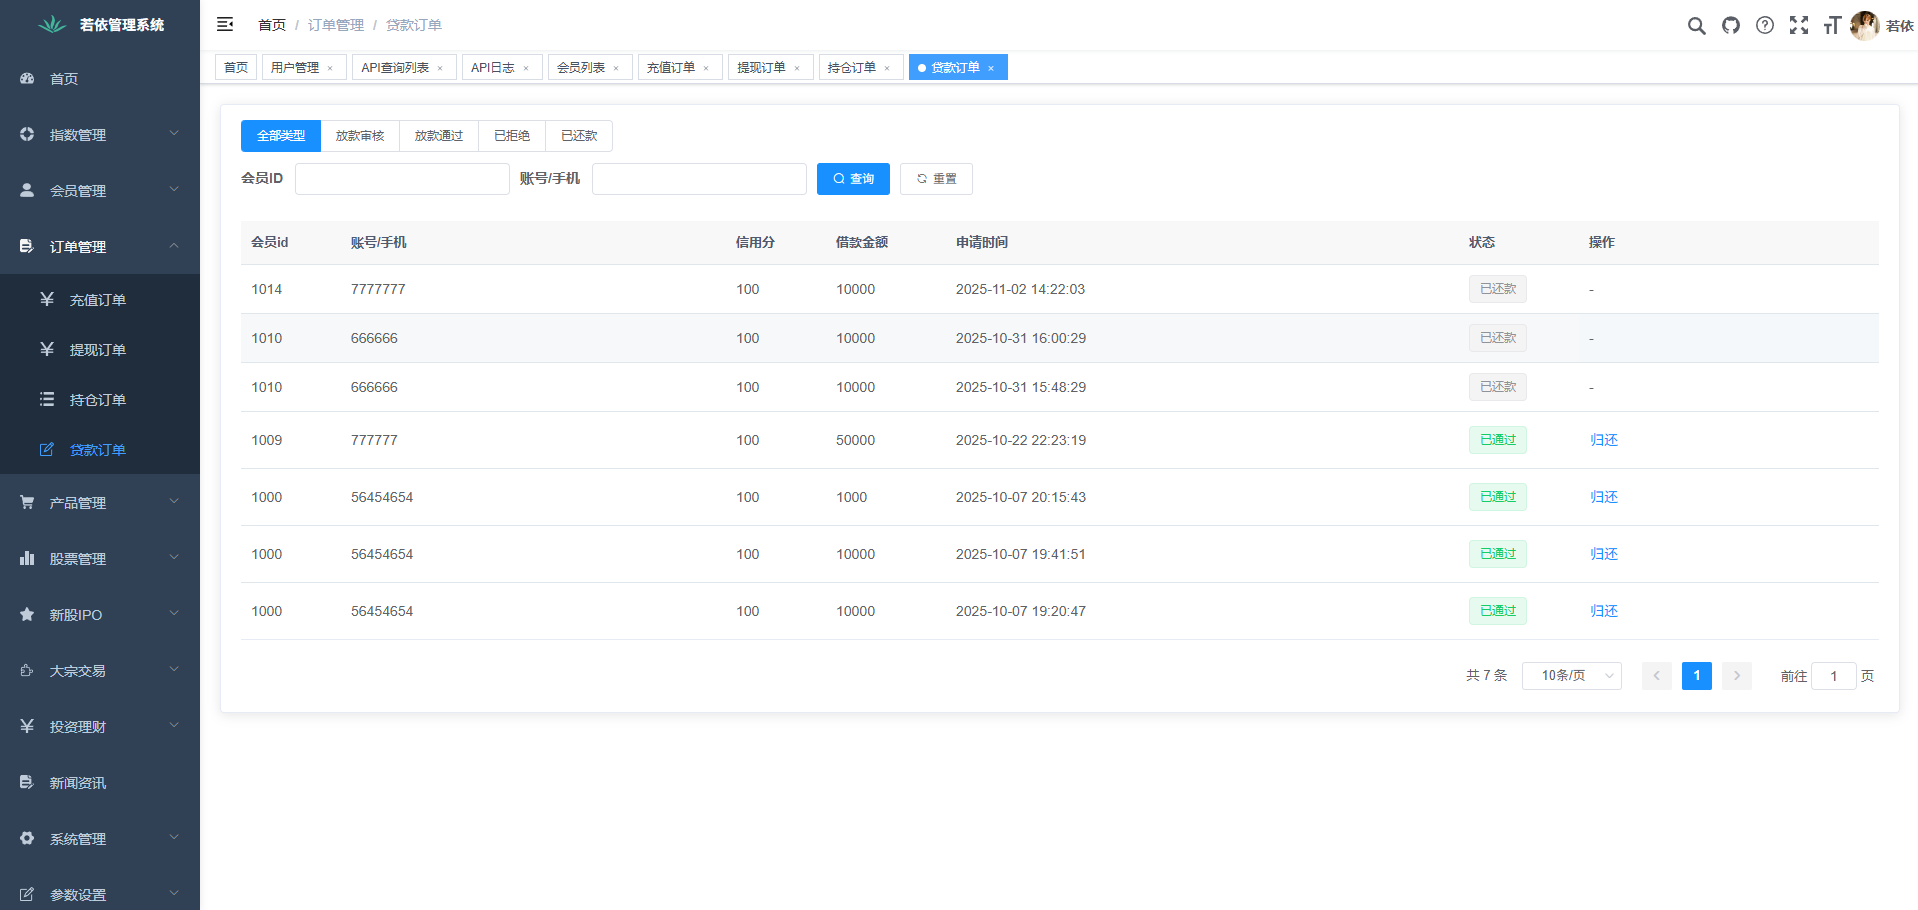This screenshot has width=1918, height=910.
Task: Expand the 股票管理 sidebar menu
Action: 100,558
